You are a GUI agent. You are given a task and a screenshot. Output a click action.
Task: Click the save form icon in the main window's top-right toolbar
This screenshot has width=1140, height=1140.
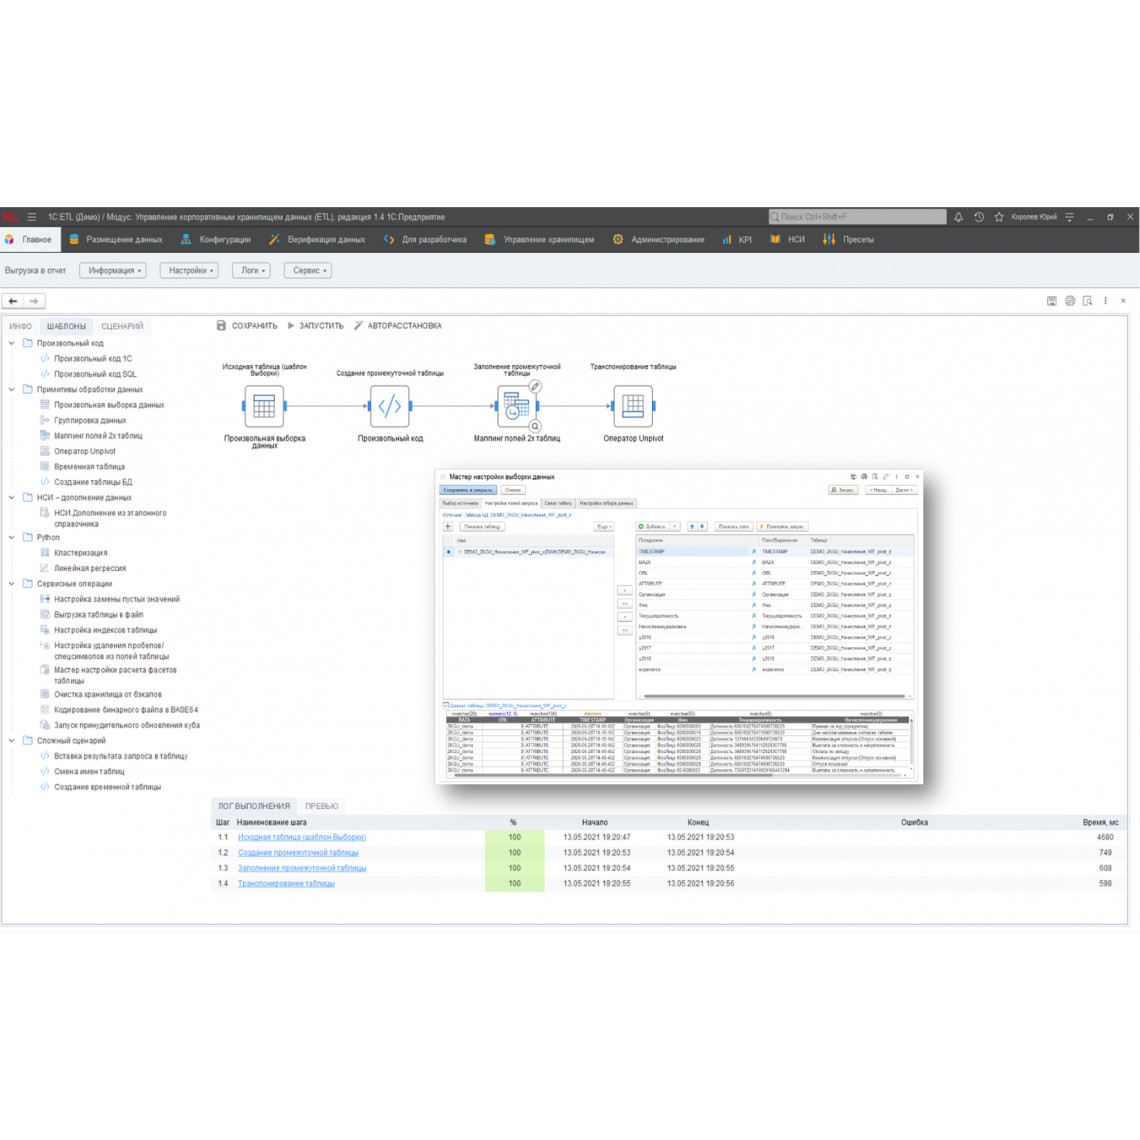(1051, 301)
